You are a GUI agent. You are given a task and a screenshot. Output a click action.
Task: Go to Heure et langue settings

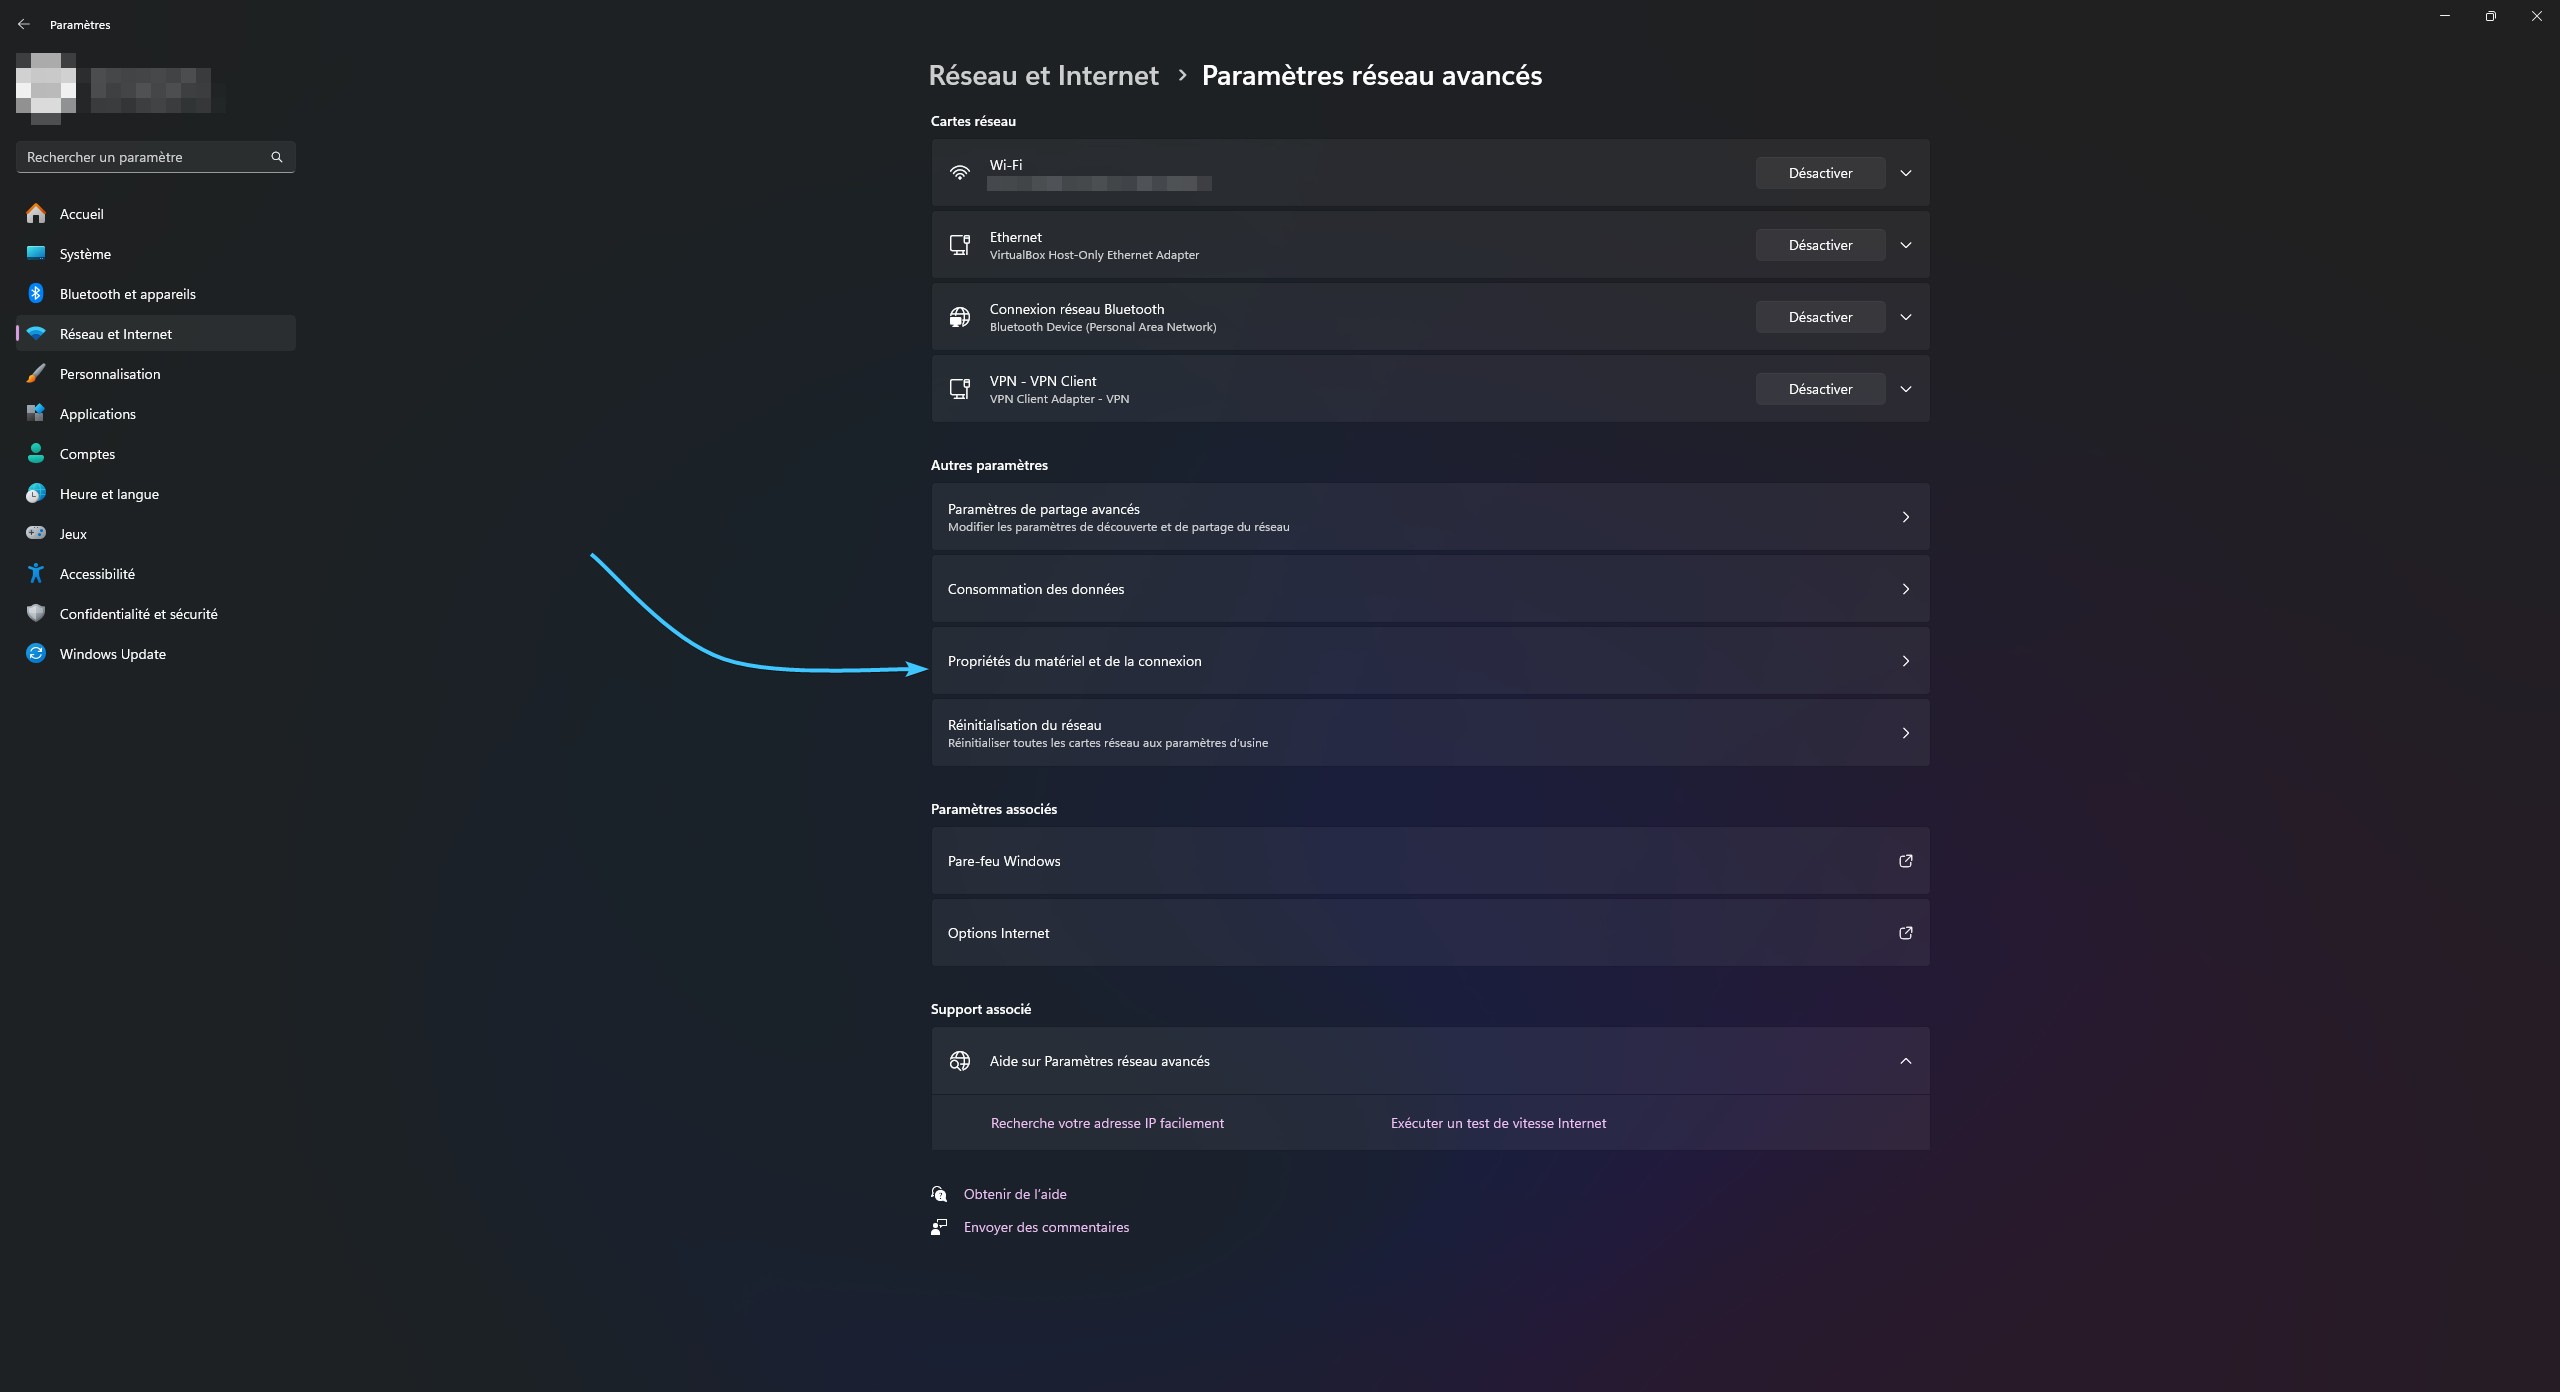point(109,494)
